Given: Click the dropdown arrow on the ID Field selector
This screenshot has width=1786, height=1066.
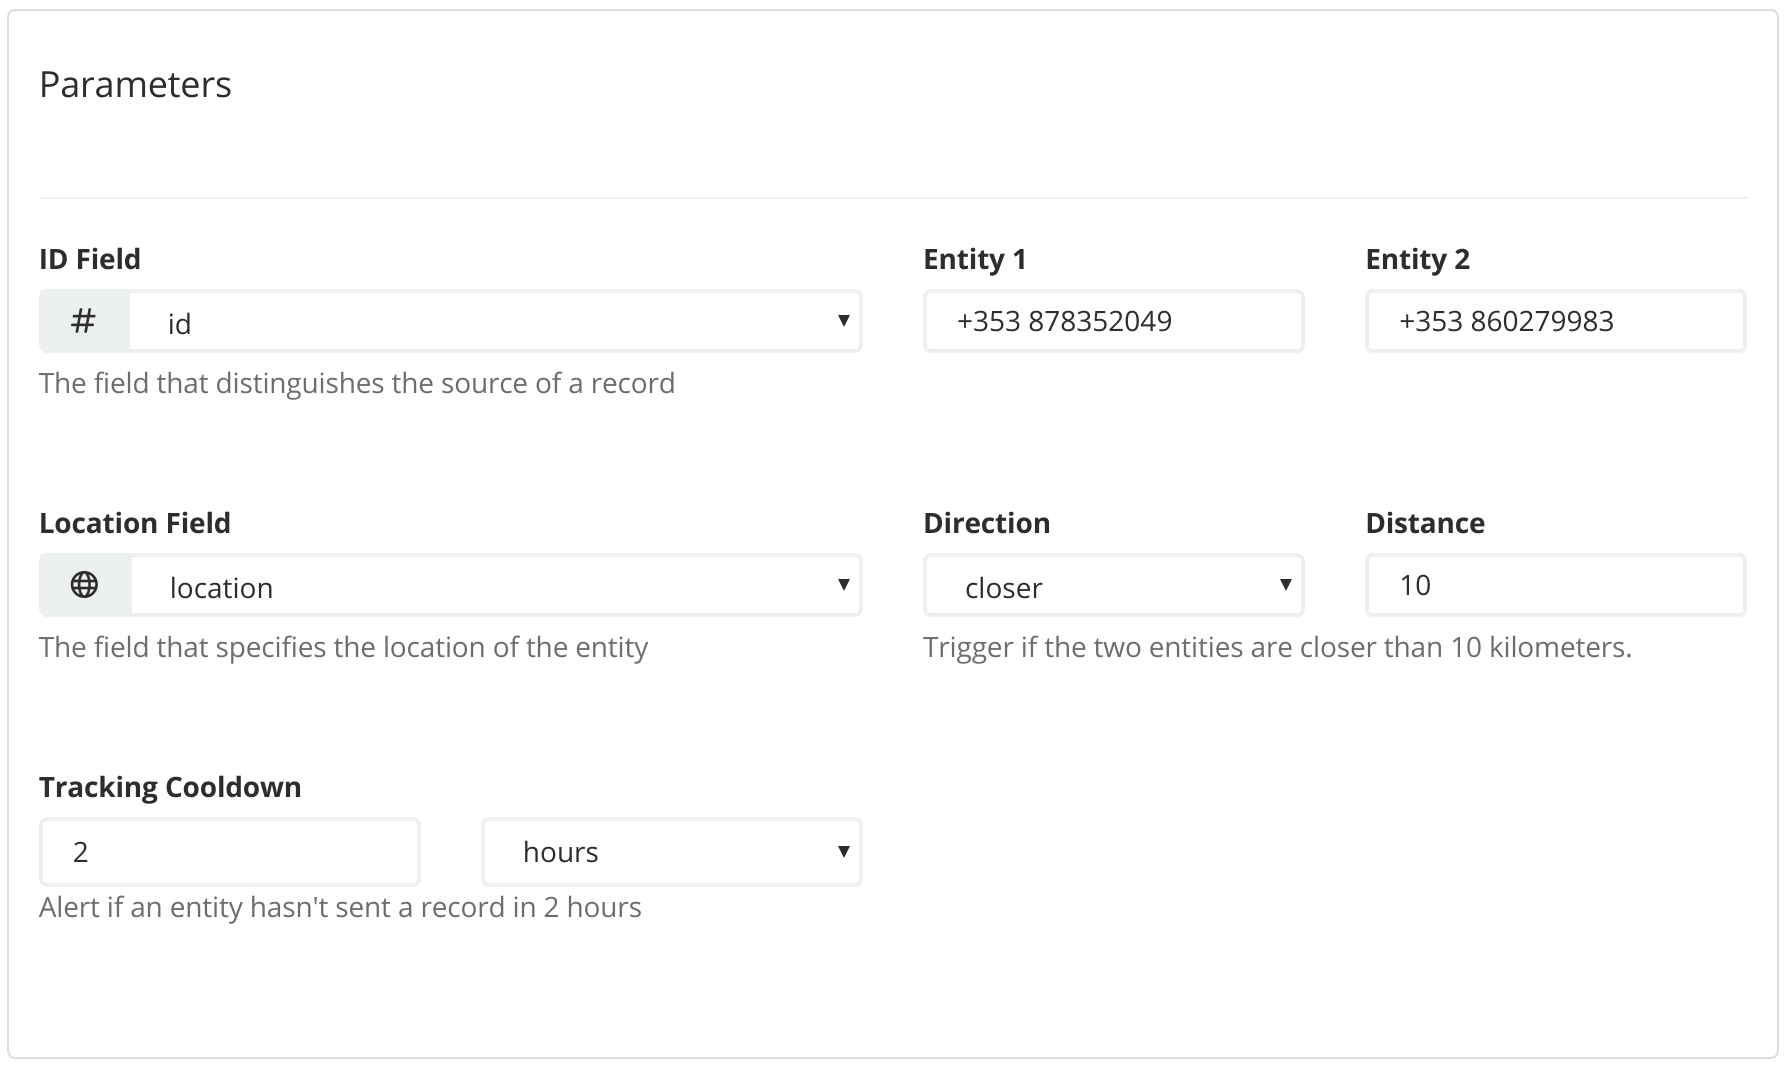Looking at the screenshot, I should point(843,321).
